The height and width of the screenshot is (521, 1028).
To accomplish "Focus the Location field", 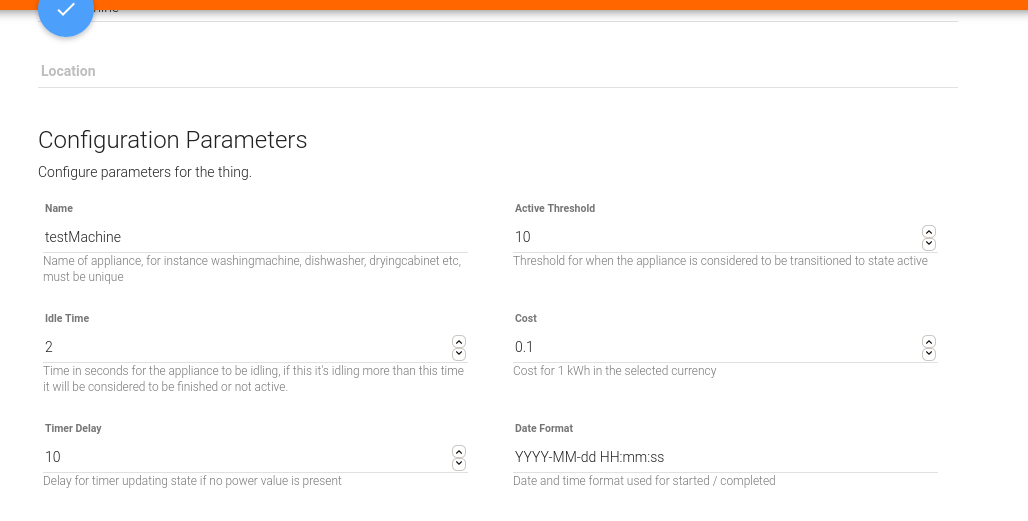I will [x=497, y=71].
